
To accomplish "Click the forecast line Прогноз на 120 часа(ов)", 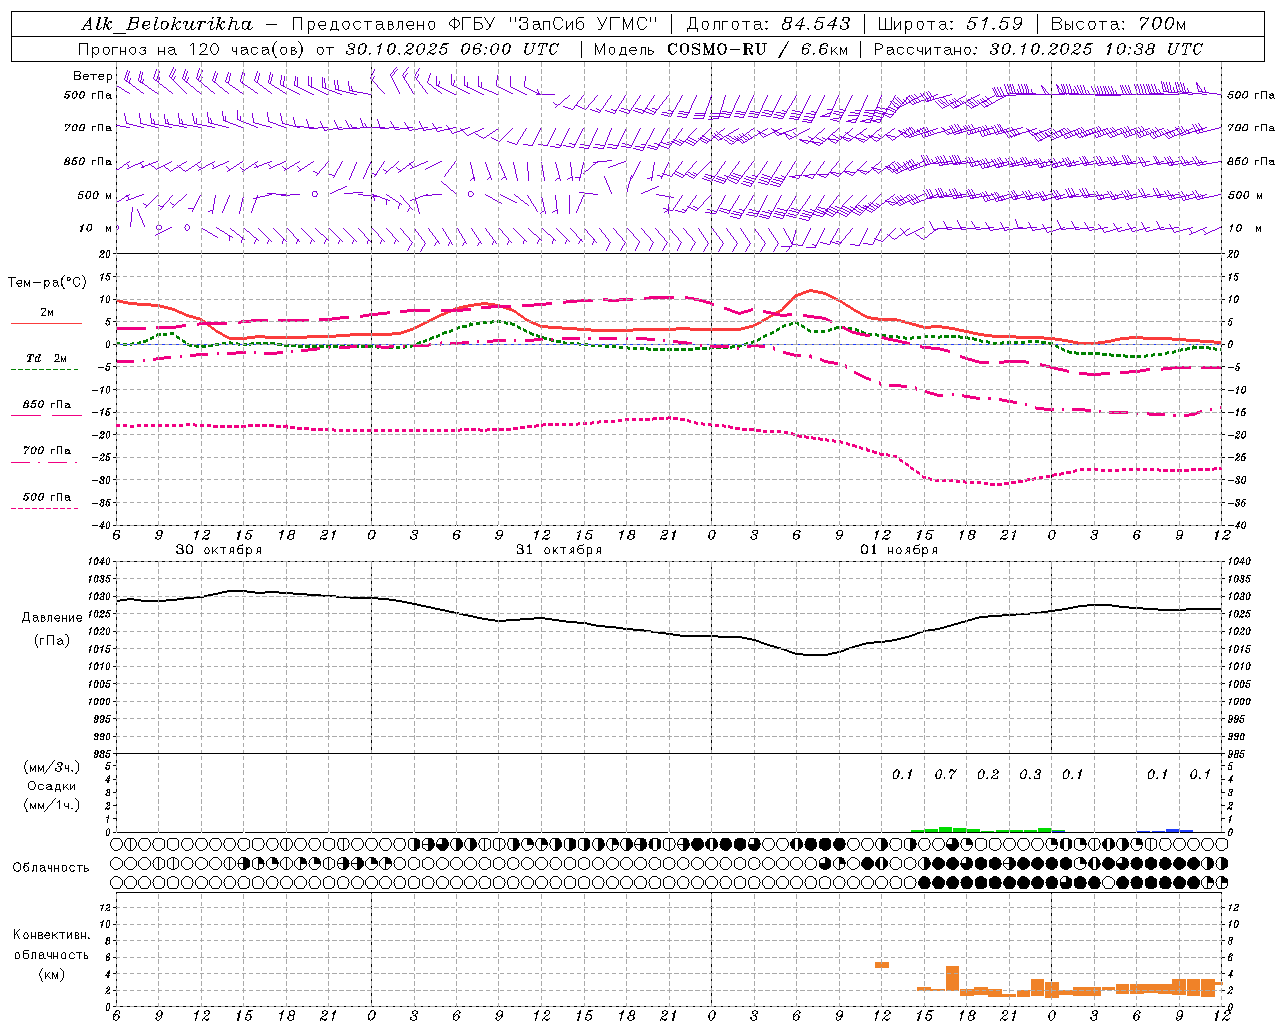I will pos(192,49).
